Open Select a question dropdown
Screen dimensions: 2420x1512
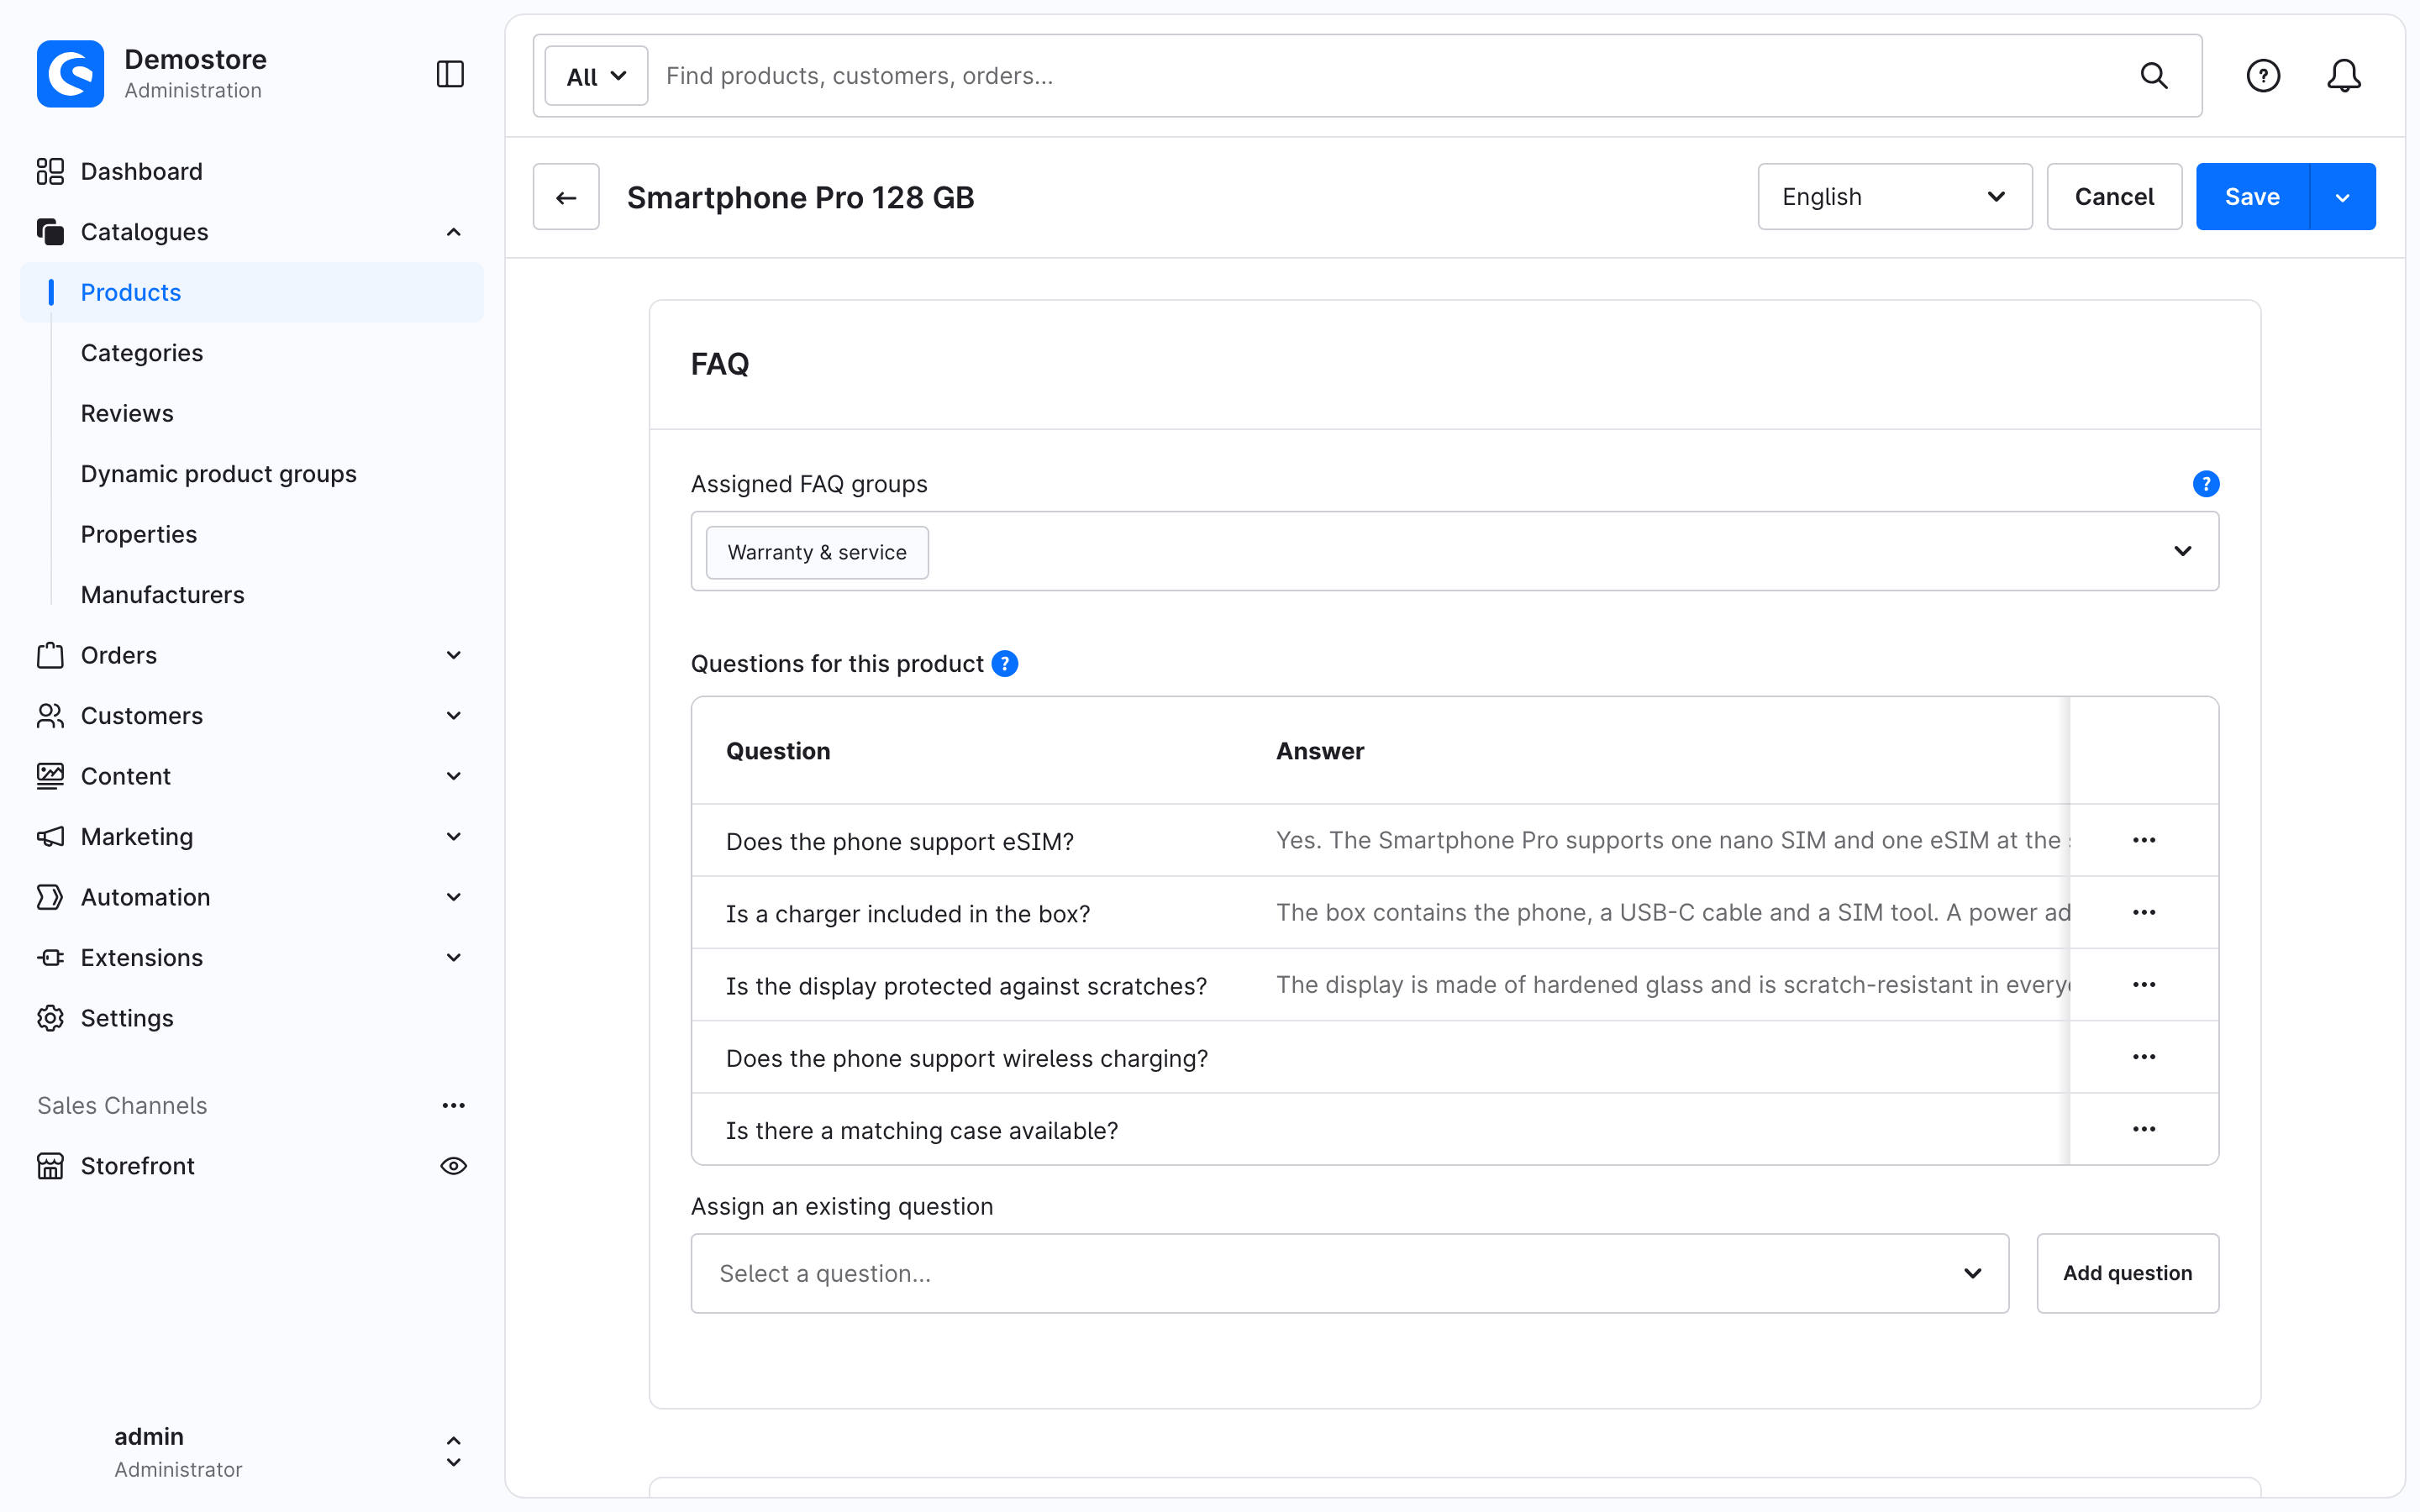coord(1349,1273)
